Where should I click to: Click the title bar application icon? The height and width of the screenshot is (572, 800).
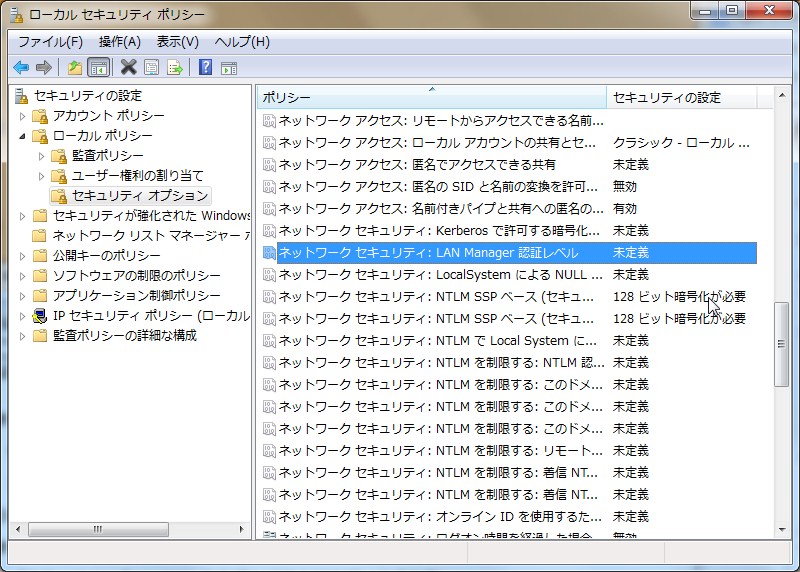pyautogui.click(x=16, y=14)
